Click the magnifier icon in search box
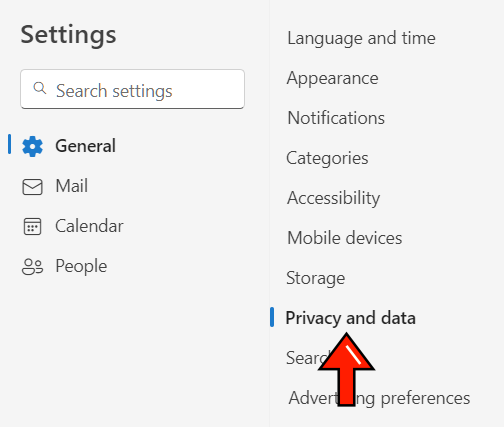 click(x=40, y=88)
